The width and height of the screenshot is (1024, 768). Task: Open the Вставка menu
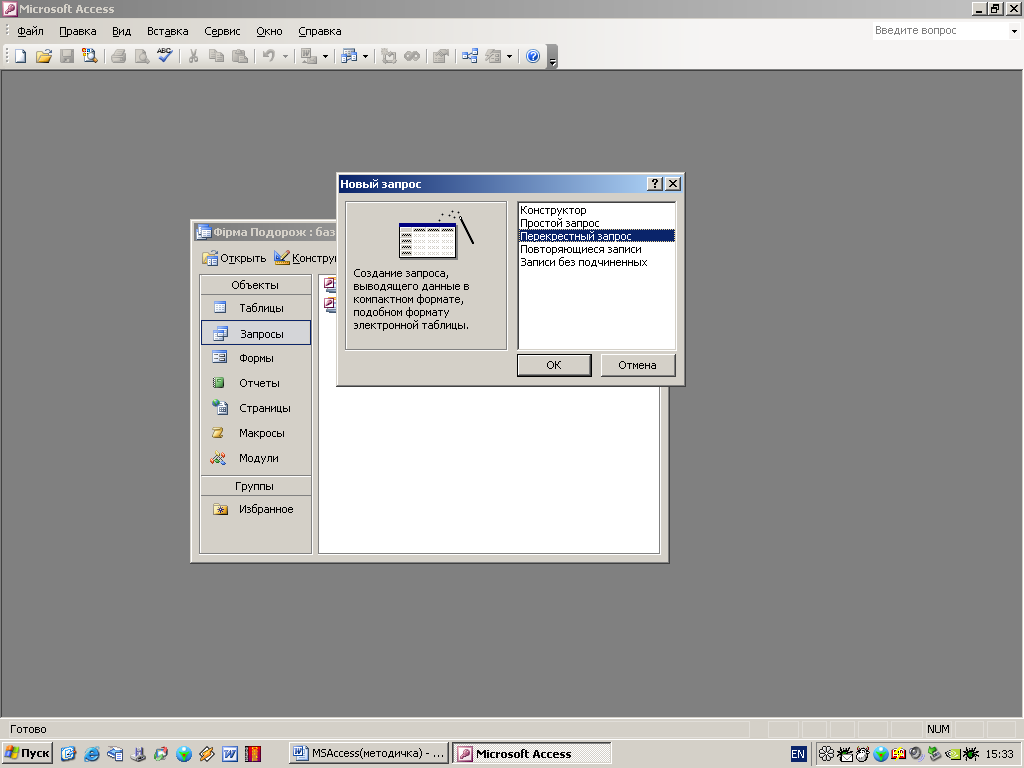click(x=167, y=31)
